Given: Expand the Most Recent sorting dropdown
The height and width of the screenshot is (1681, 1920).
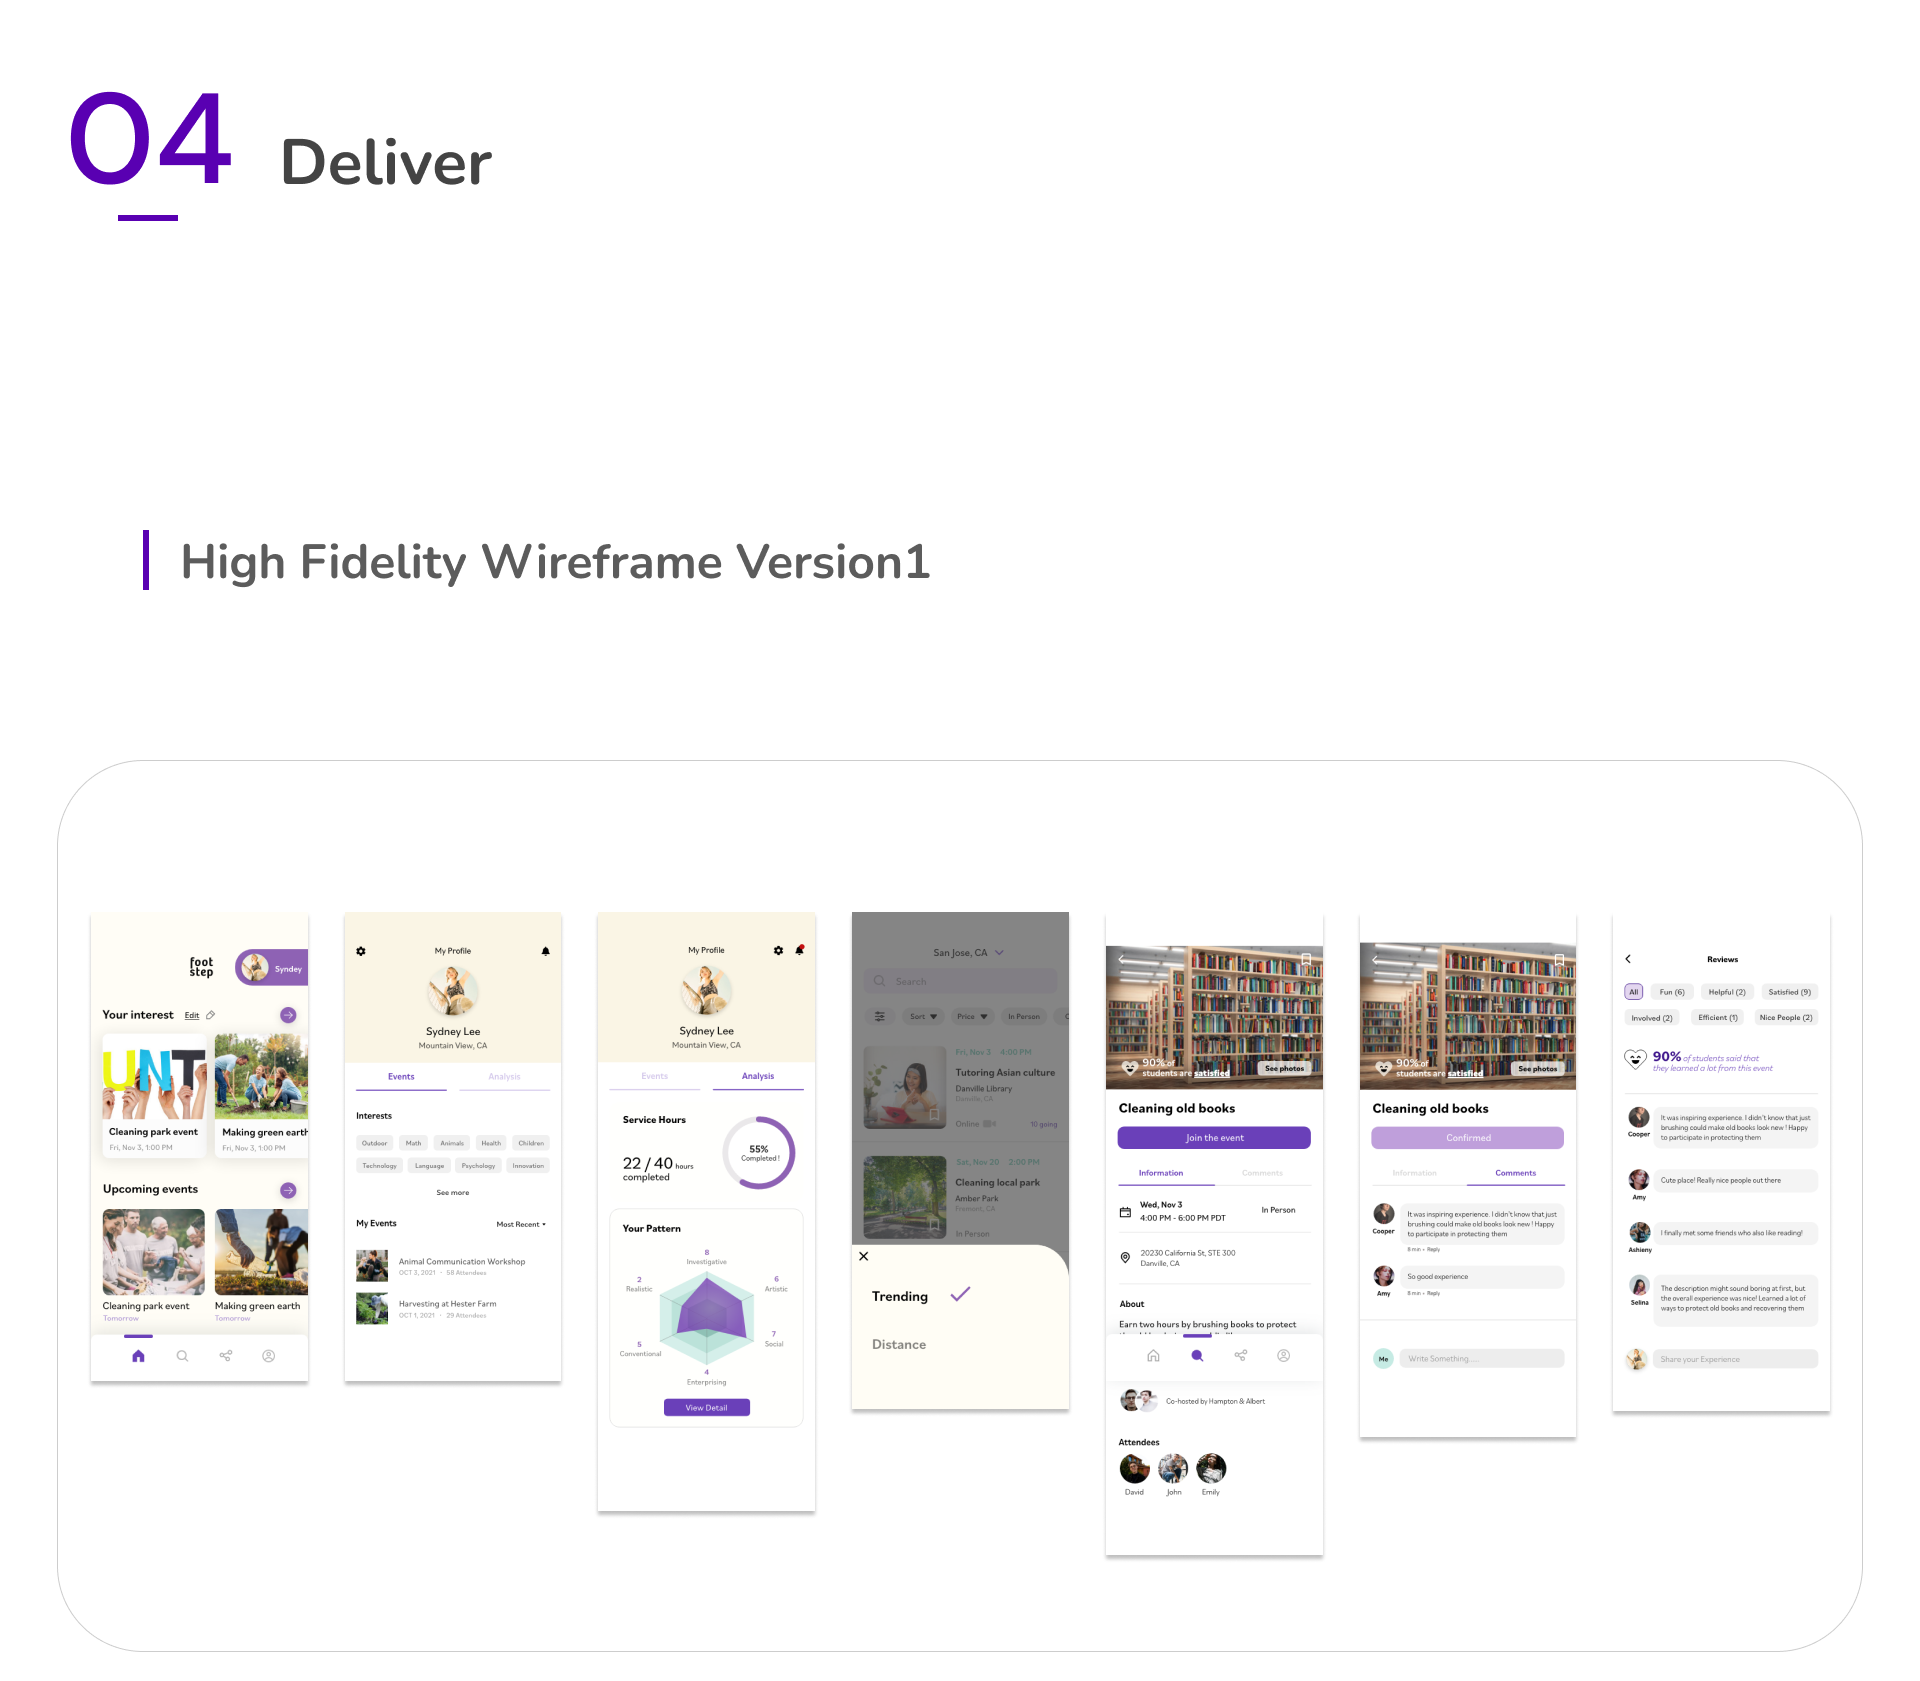Looking at the screenshot, I should point(521,1224).
